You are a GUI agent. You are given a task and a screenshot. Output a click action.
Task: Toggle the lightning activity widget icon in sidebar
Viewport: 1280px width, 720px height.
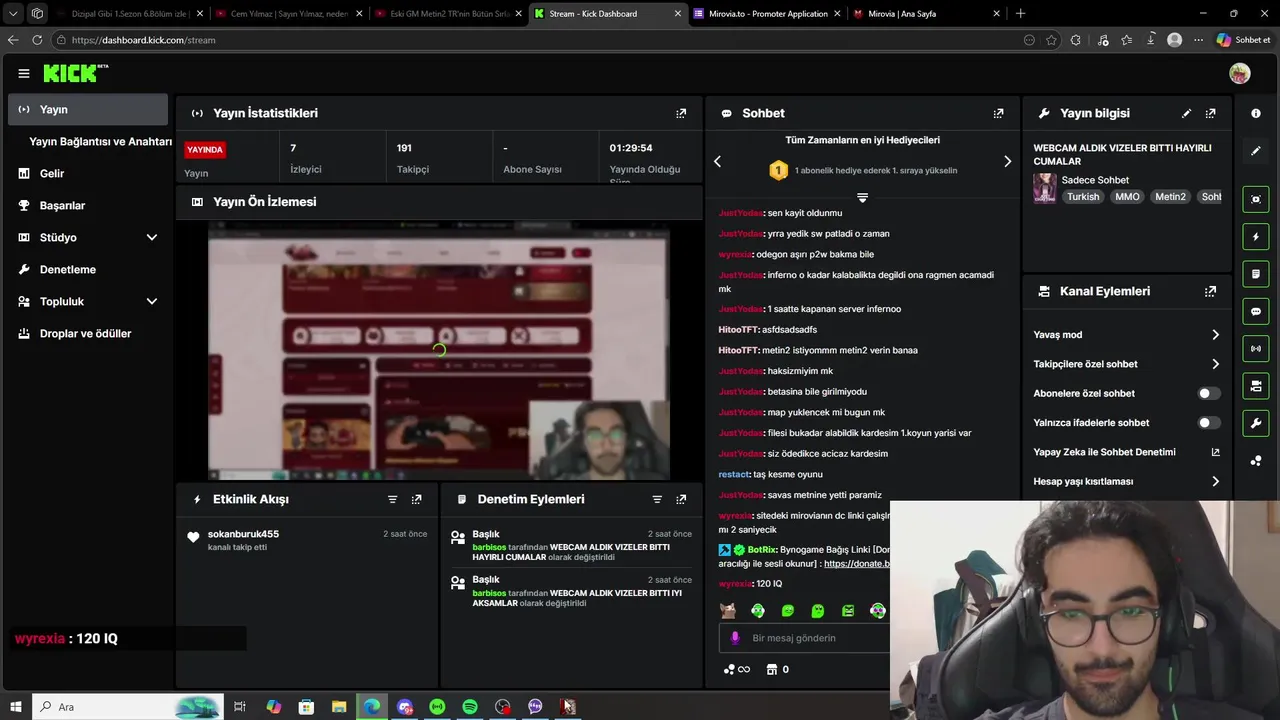[1256, 237]
